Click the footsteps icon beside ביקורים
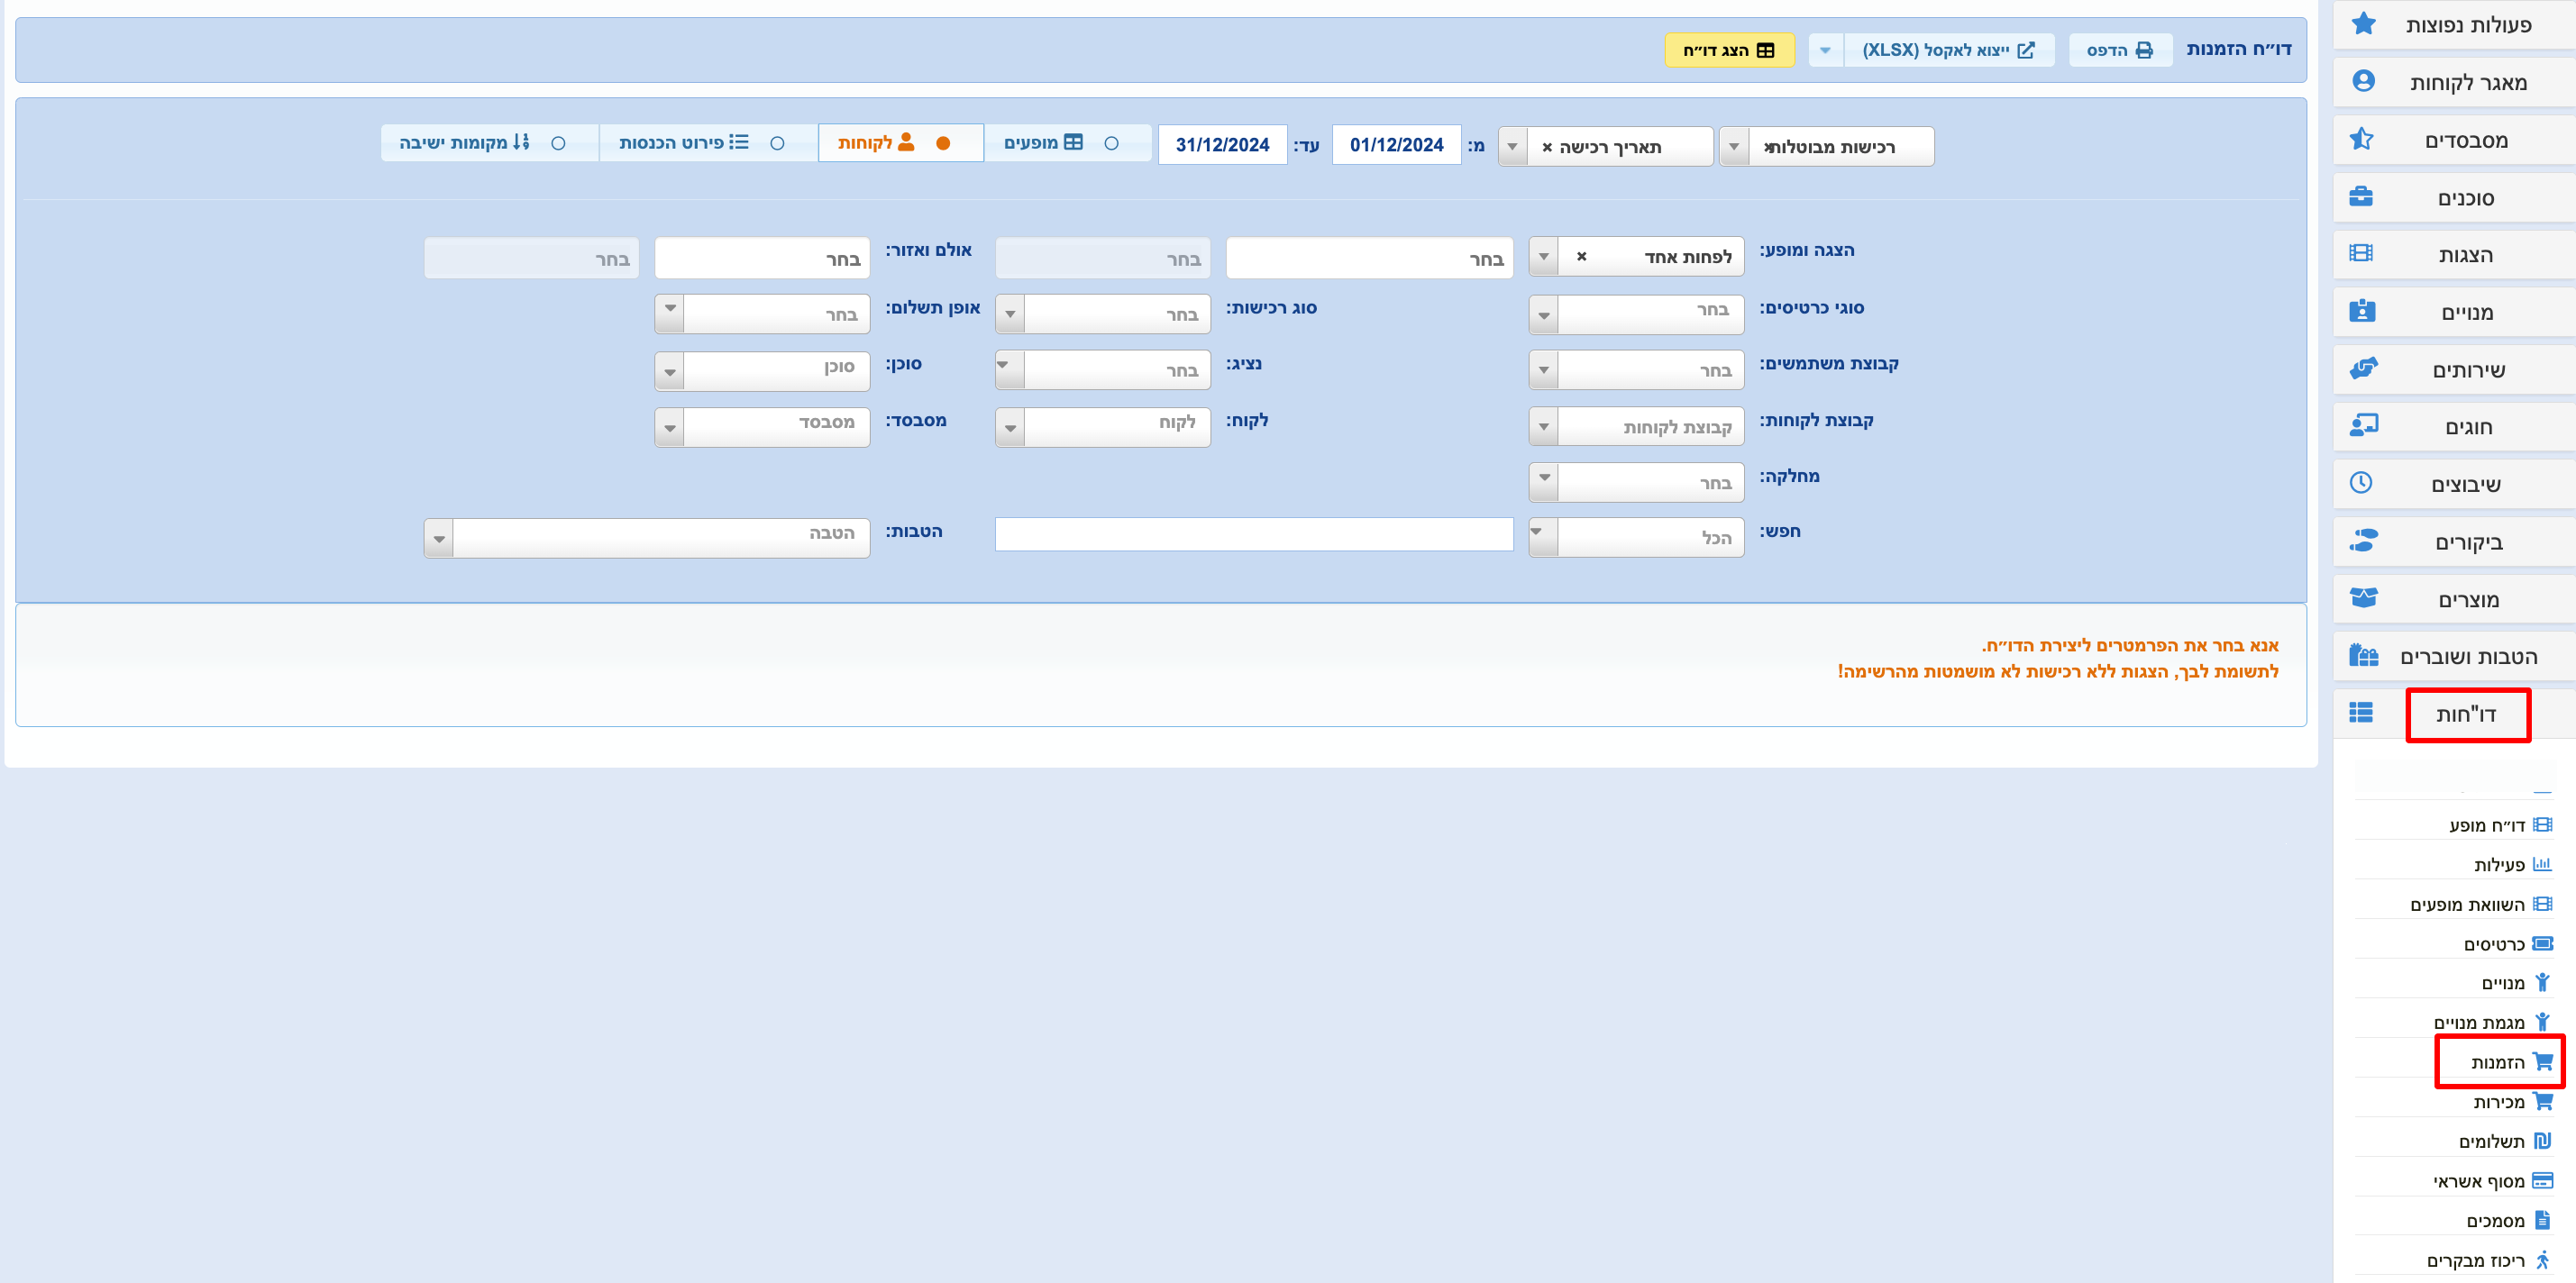 (2363, 541)
